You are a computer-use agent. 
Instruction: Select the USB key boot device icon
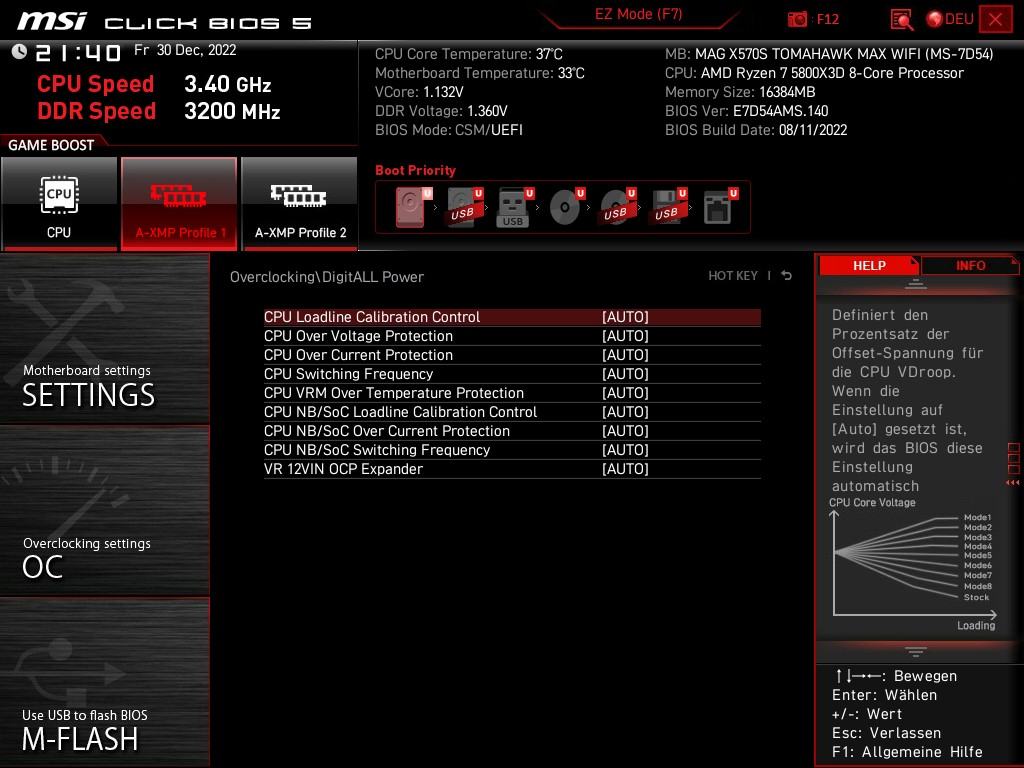tap(515, 207)
